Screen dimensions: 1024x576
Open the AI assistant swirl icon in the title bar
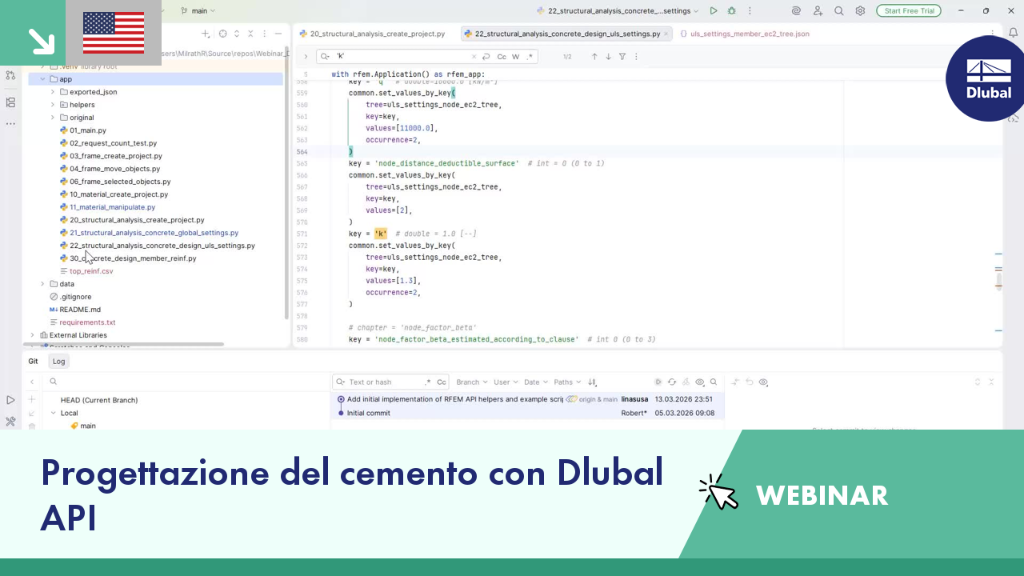coord(796,10)
